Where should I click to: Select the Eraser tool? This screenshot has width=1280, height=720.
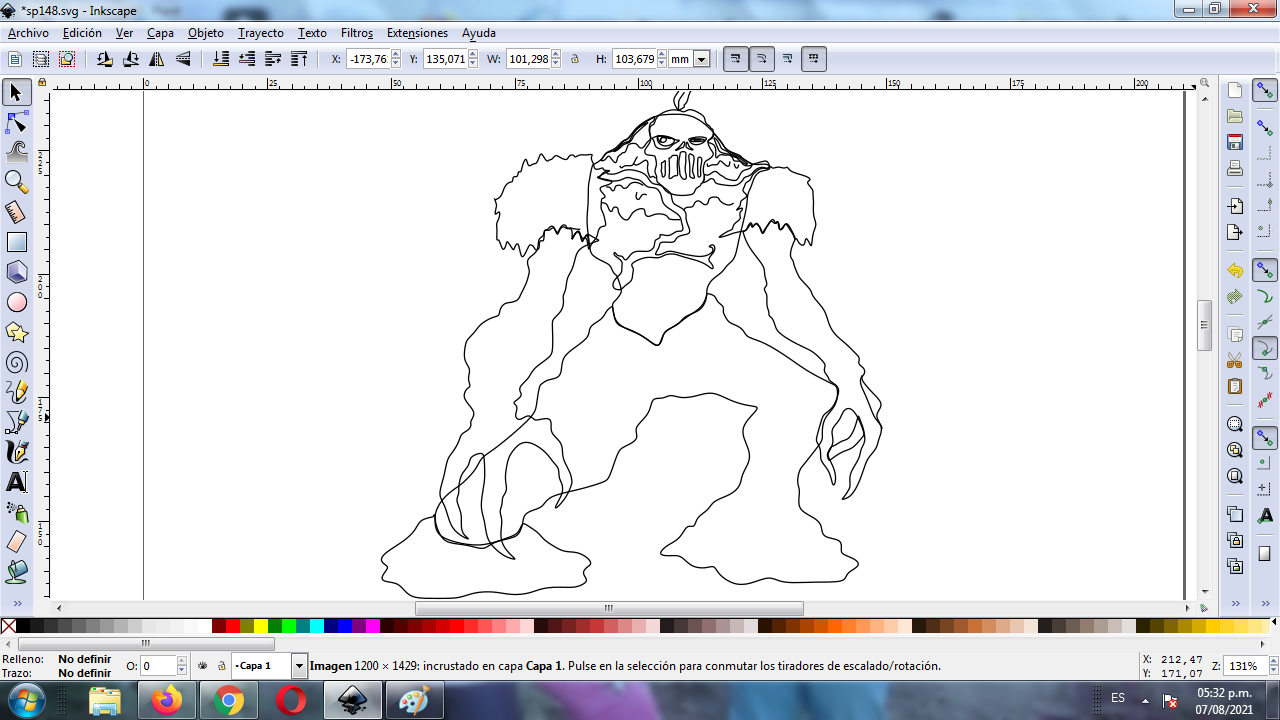[x=16, y=542]
